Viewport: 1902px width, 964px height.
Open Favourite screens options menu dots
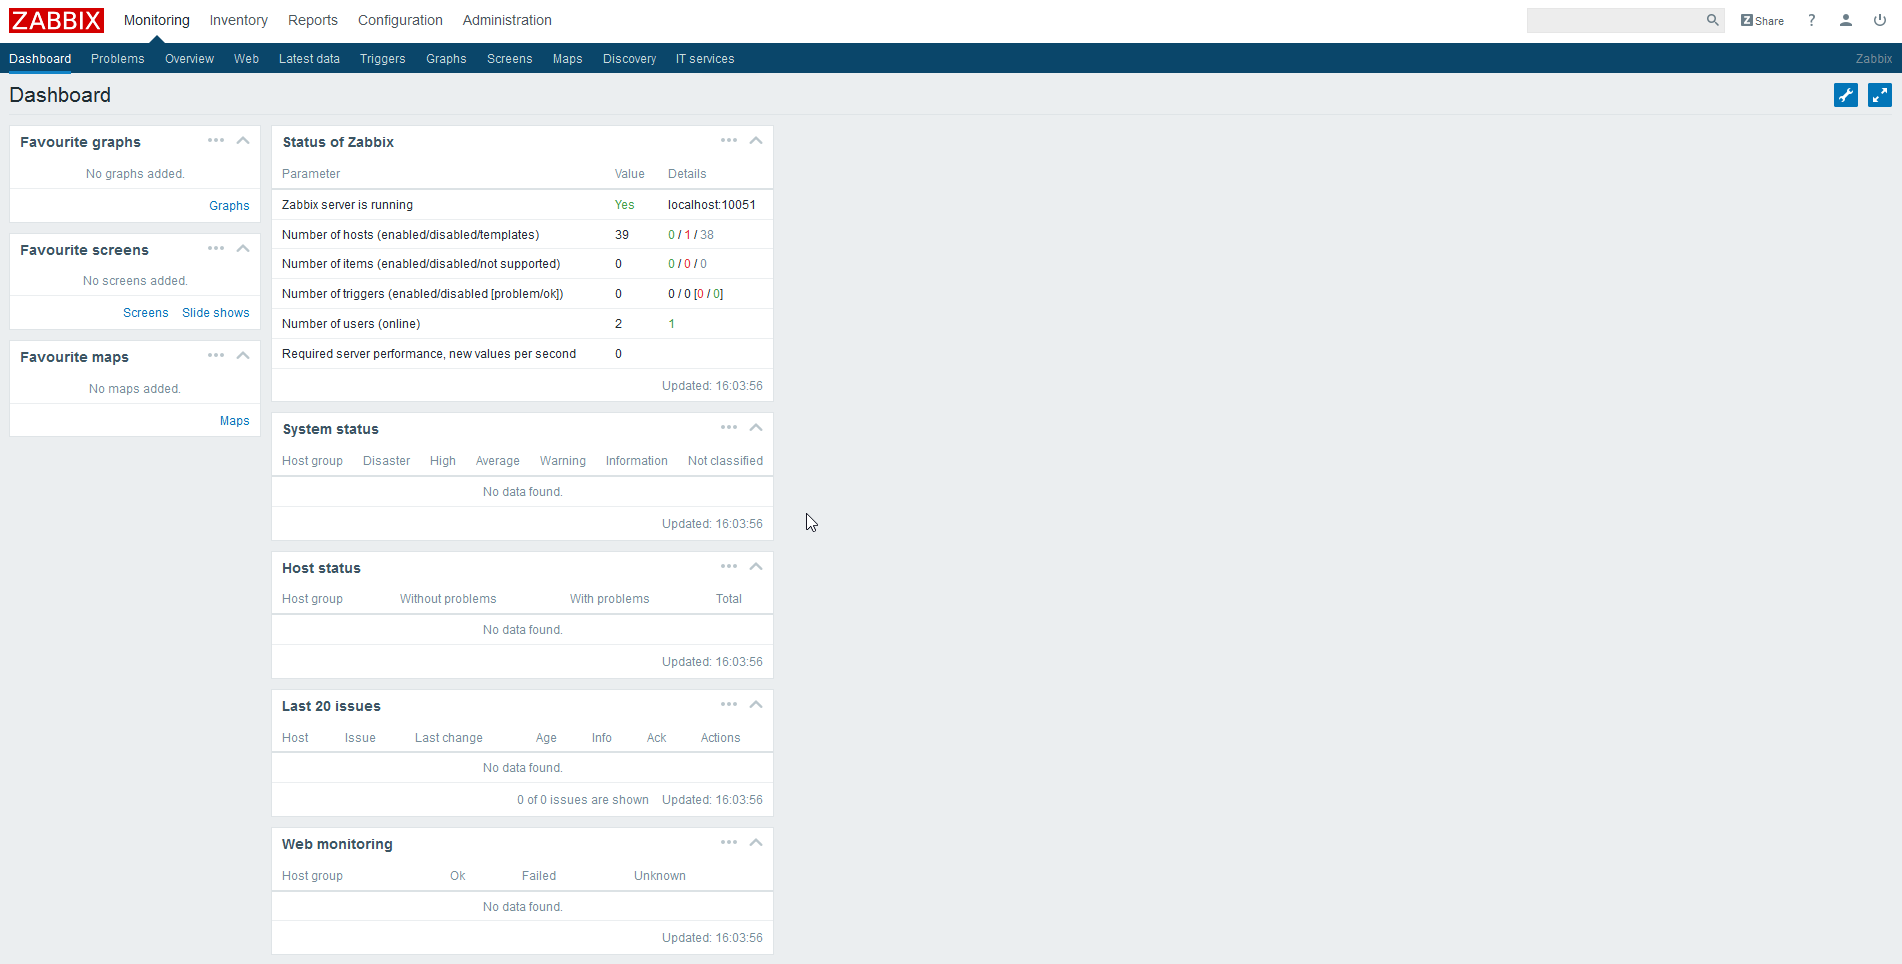(x=216, y=249)
